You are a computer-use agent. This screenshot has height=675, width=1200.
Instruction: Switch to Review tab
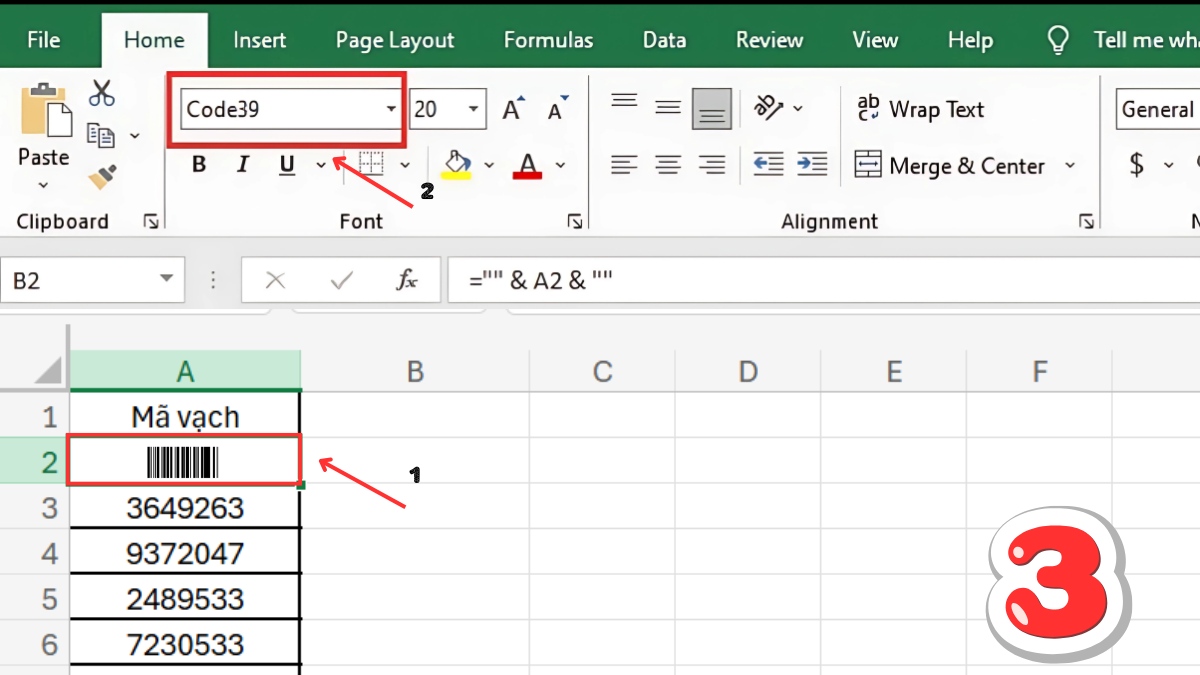coord(769,40)
